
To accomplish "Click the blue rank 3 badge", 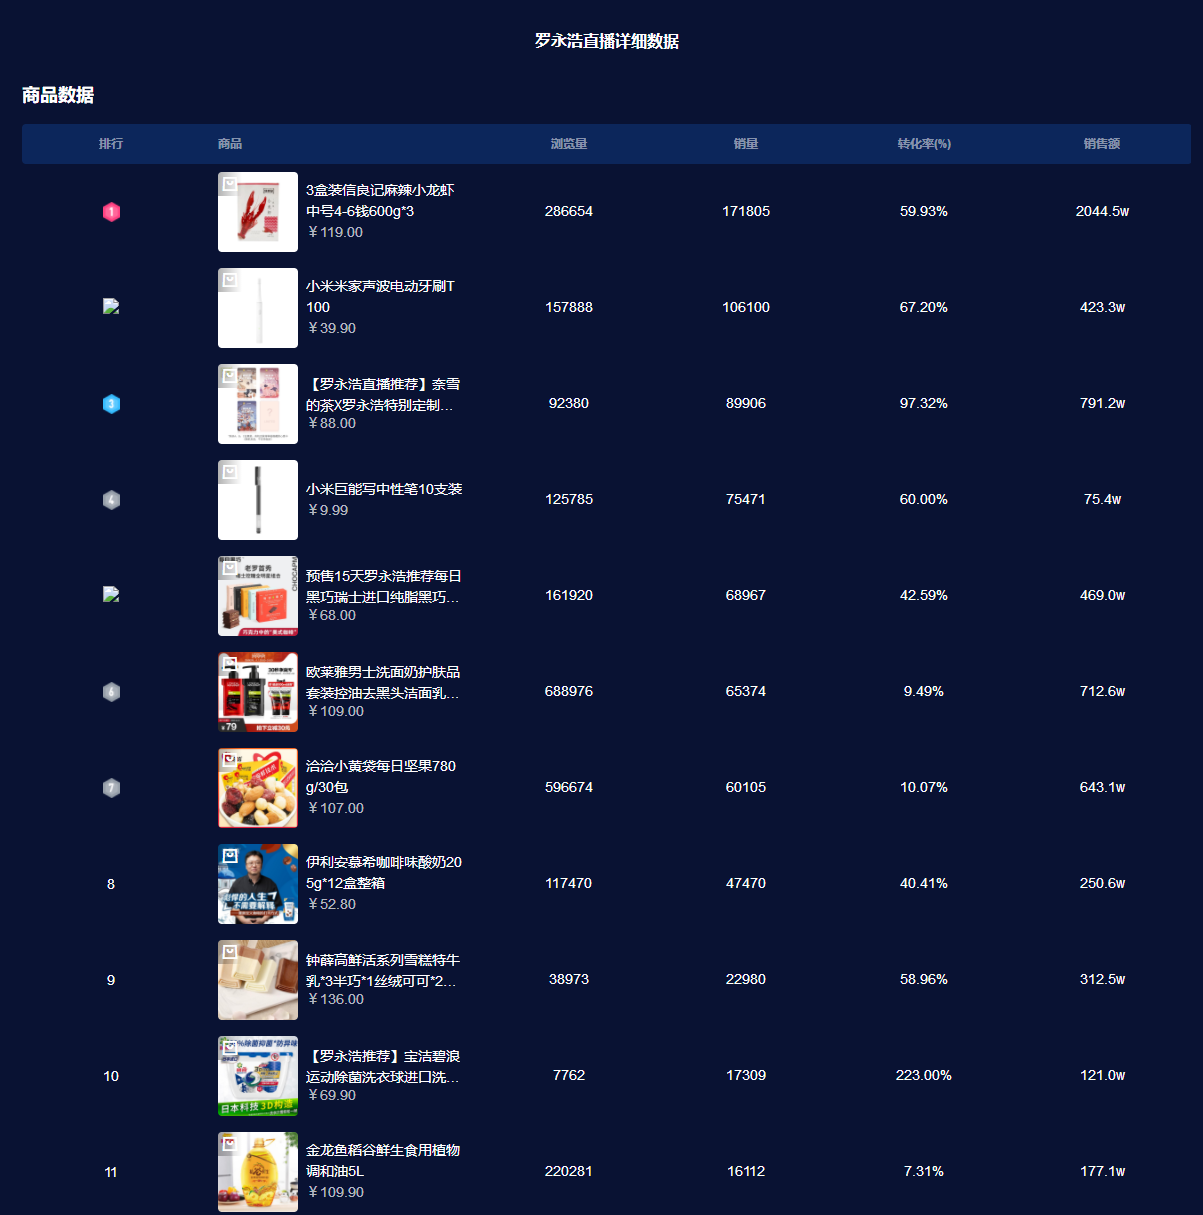I will pos(111,404).
